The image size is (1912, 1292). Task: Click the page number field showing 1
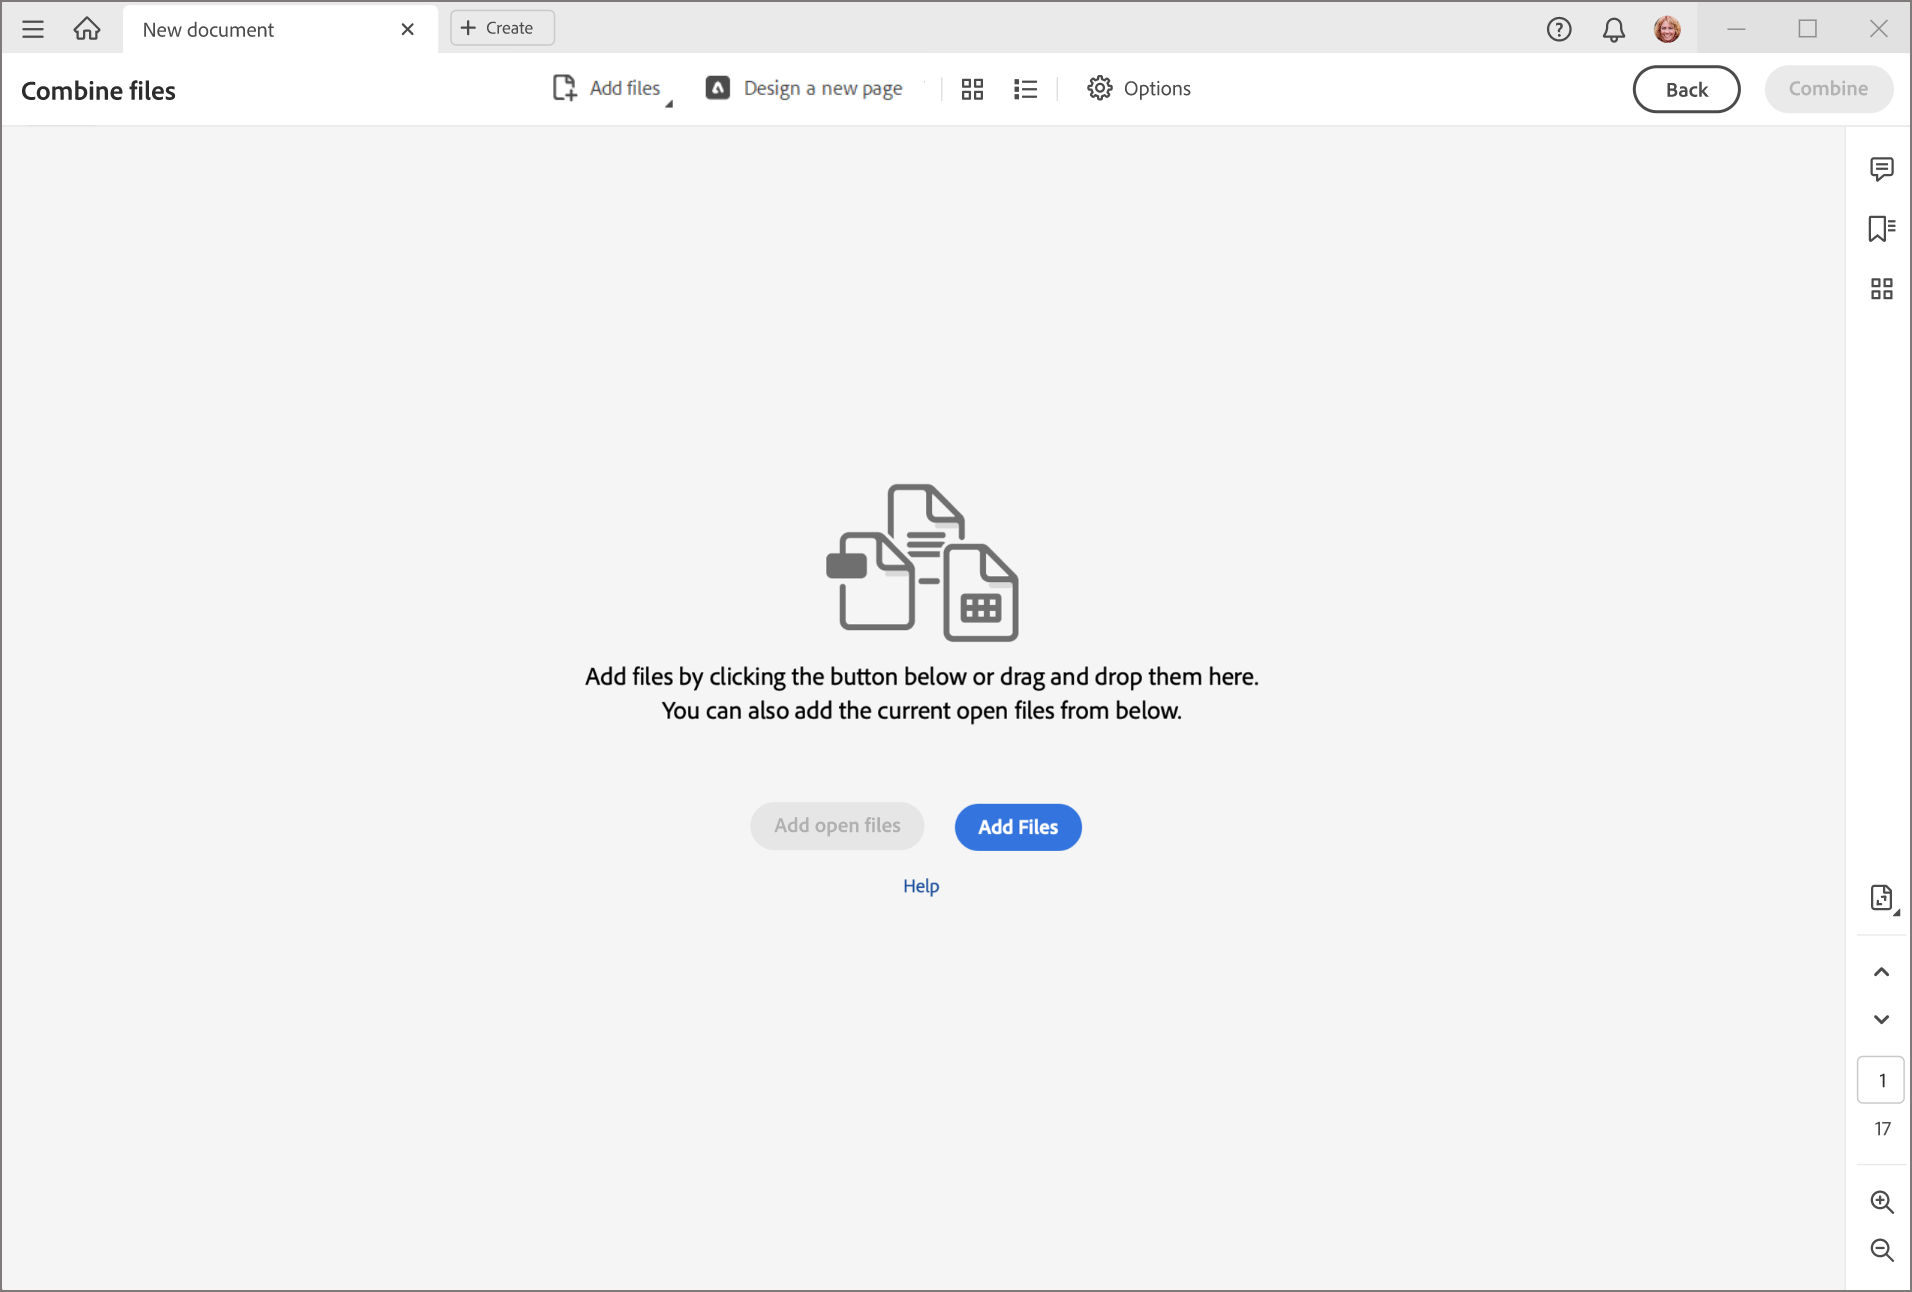pyautogui.click(x=1881, y=1080)
